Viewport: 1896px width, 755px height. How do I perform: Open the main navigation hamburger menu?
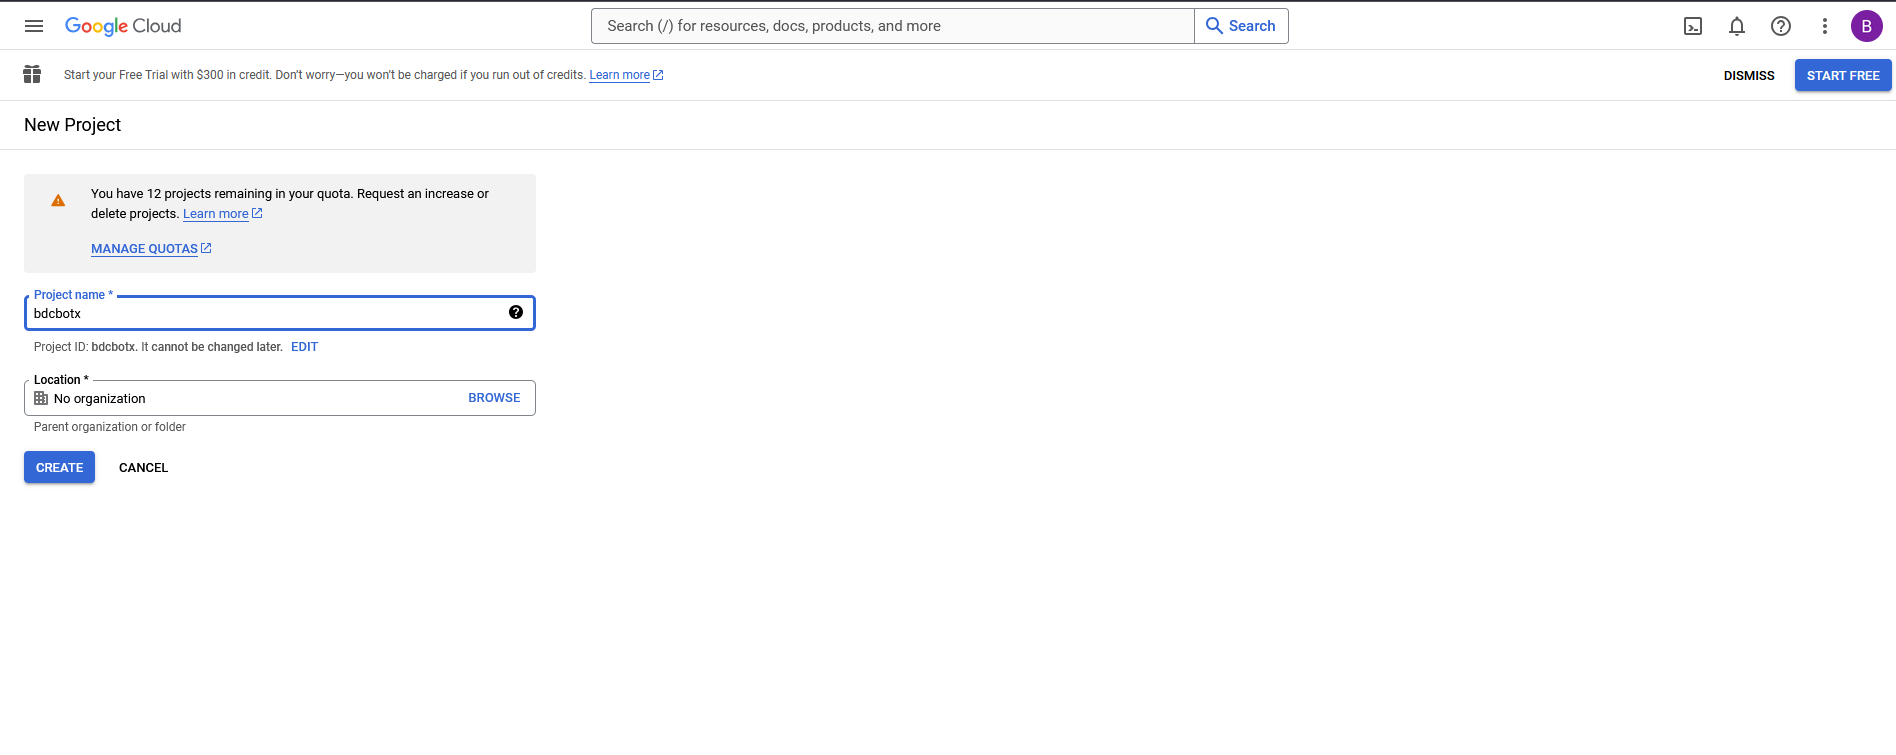coord(34,26)
